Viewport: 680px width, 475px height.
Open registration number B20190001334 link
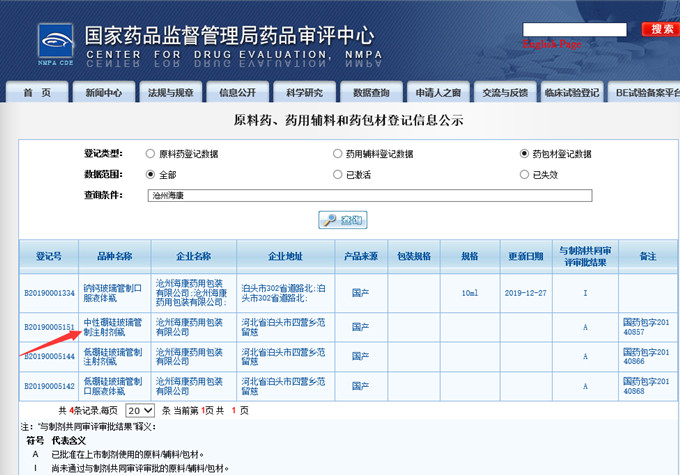tap(49, 293)
